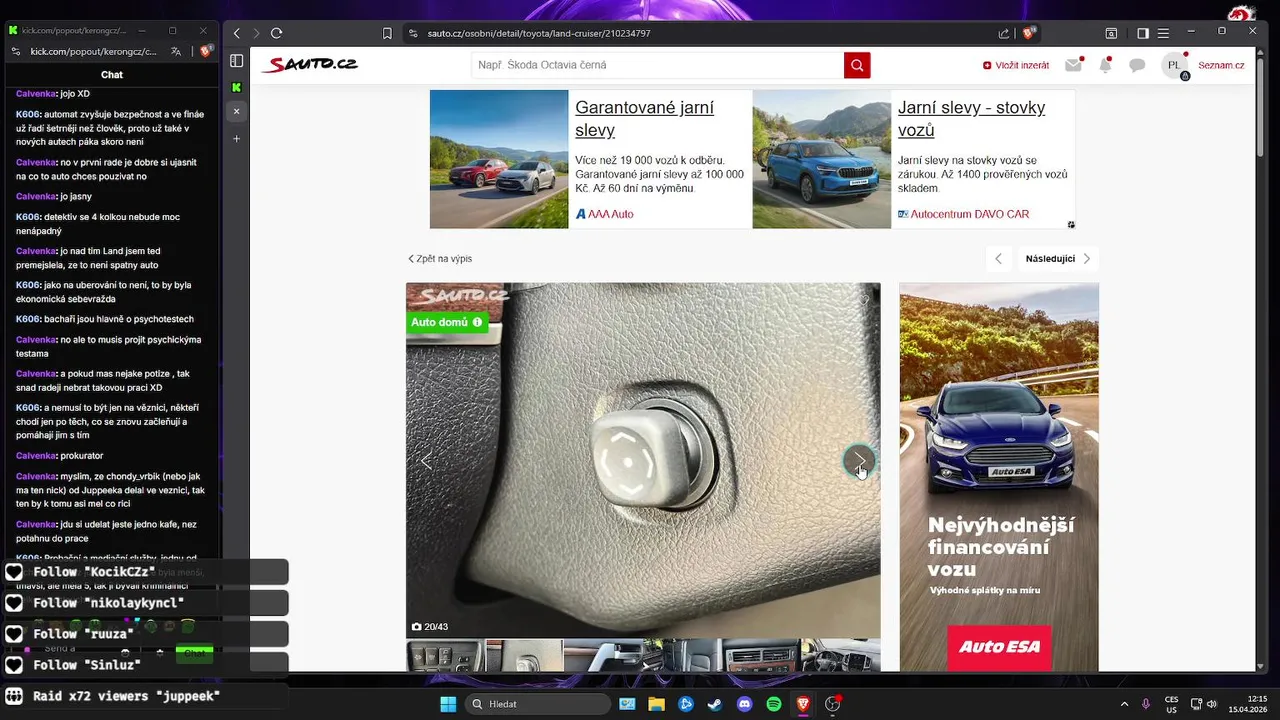This screenshot has width=1280, height=720.
Task: Select the Kick tab in the vertical tab strip
Action: (x=237, y=88)
